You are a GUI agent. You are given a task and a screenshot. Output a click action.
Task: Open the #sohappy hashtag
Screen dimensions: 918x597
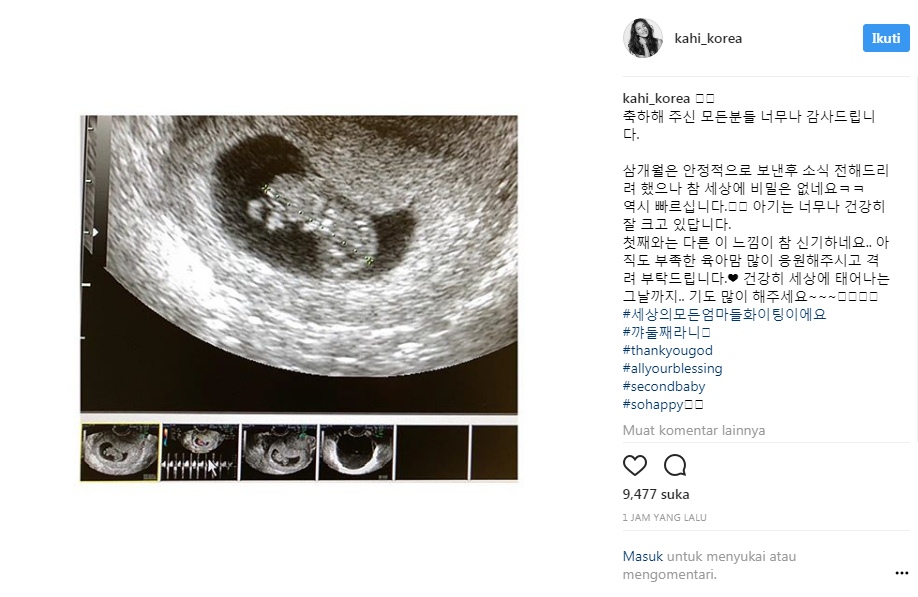tap(662, 404)
